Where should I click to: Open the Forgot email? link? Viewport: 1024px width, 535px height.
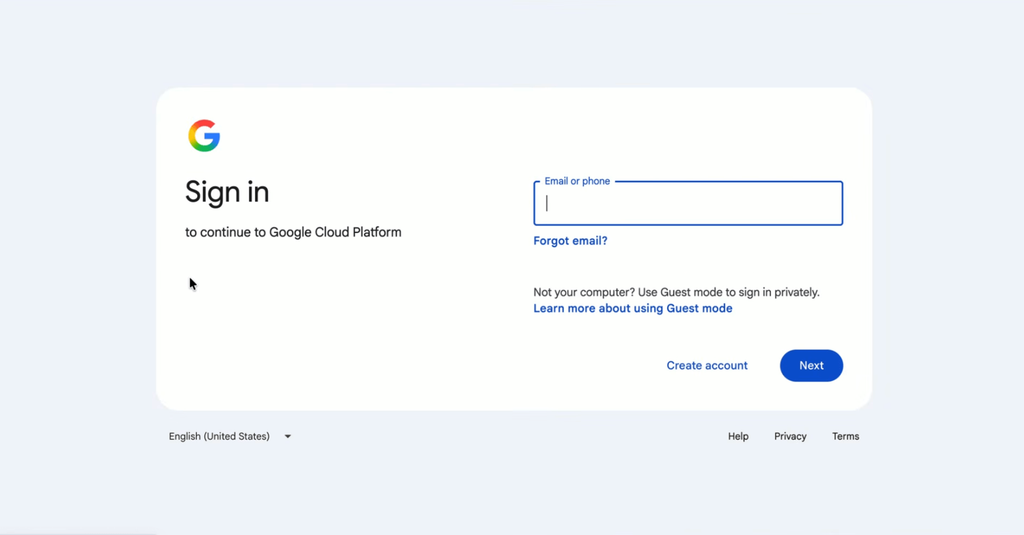[570, 241]
